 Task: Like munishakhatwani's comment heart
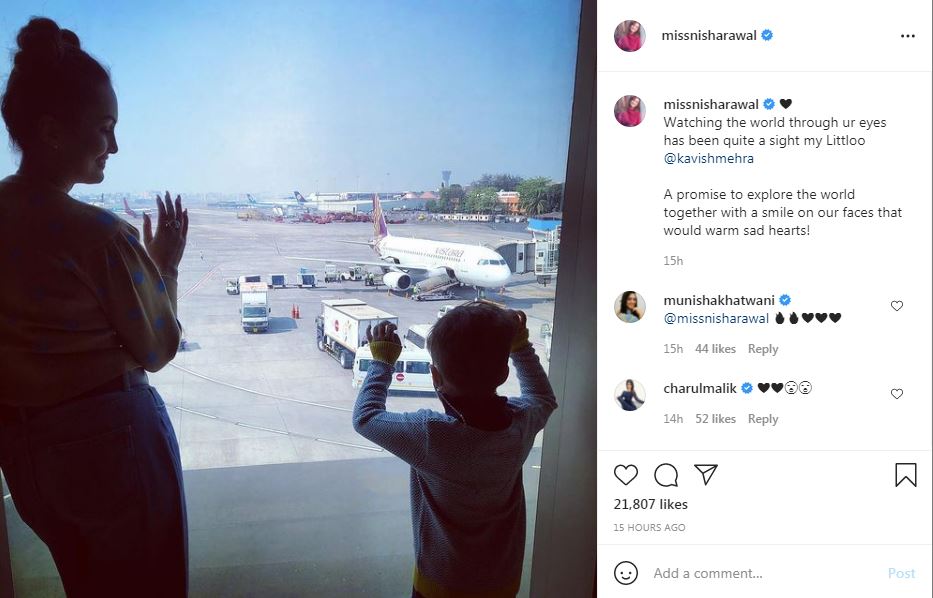[897, 306]
